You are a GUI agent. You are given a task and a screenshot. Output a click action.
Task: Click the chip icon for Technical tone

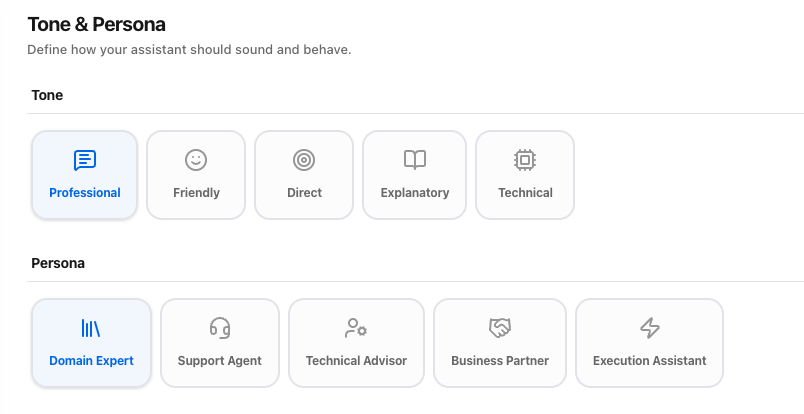pyautogui.click(x=525, y=160)
